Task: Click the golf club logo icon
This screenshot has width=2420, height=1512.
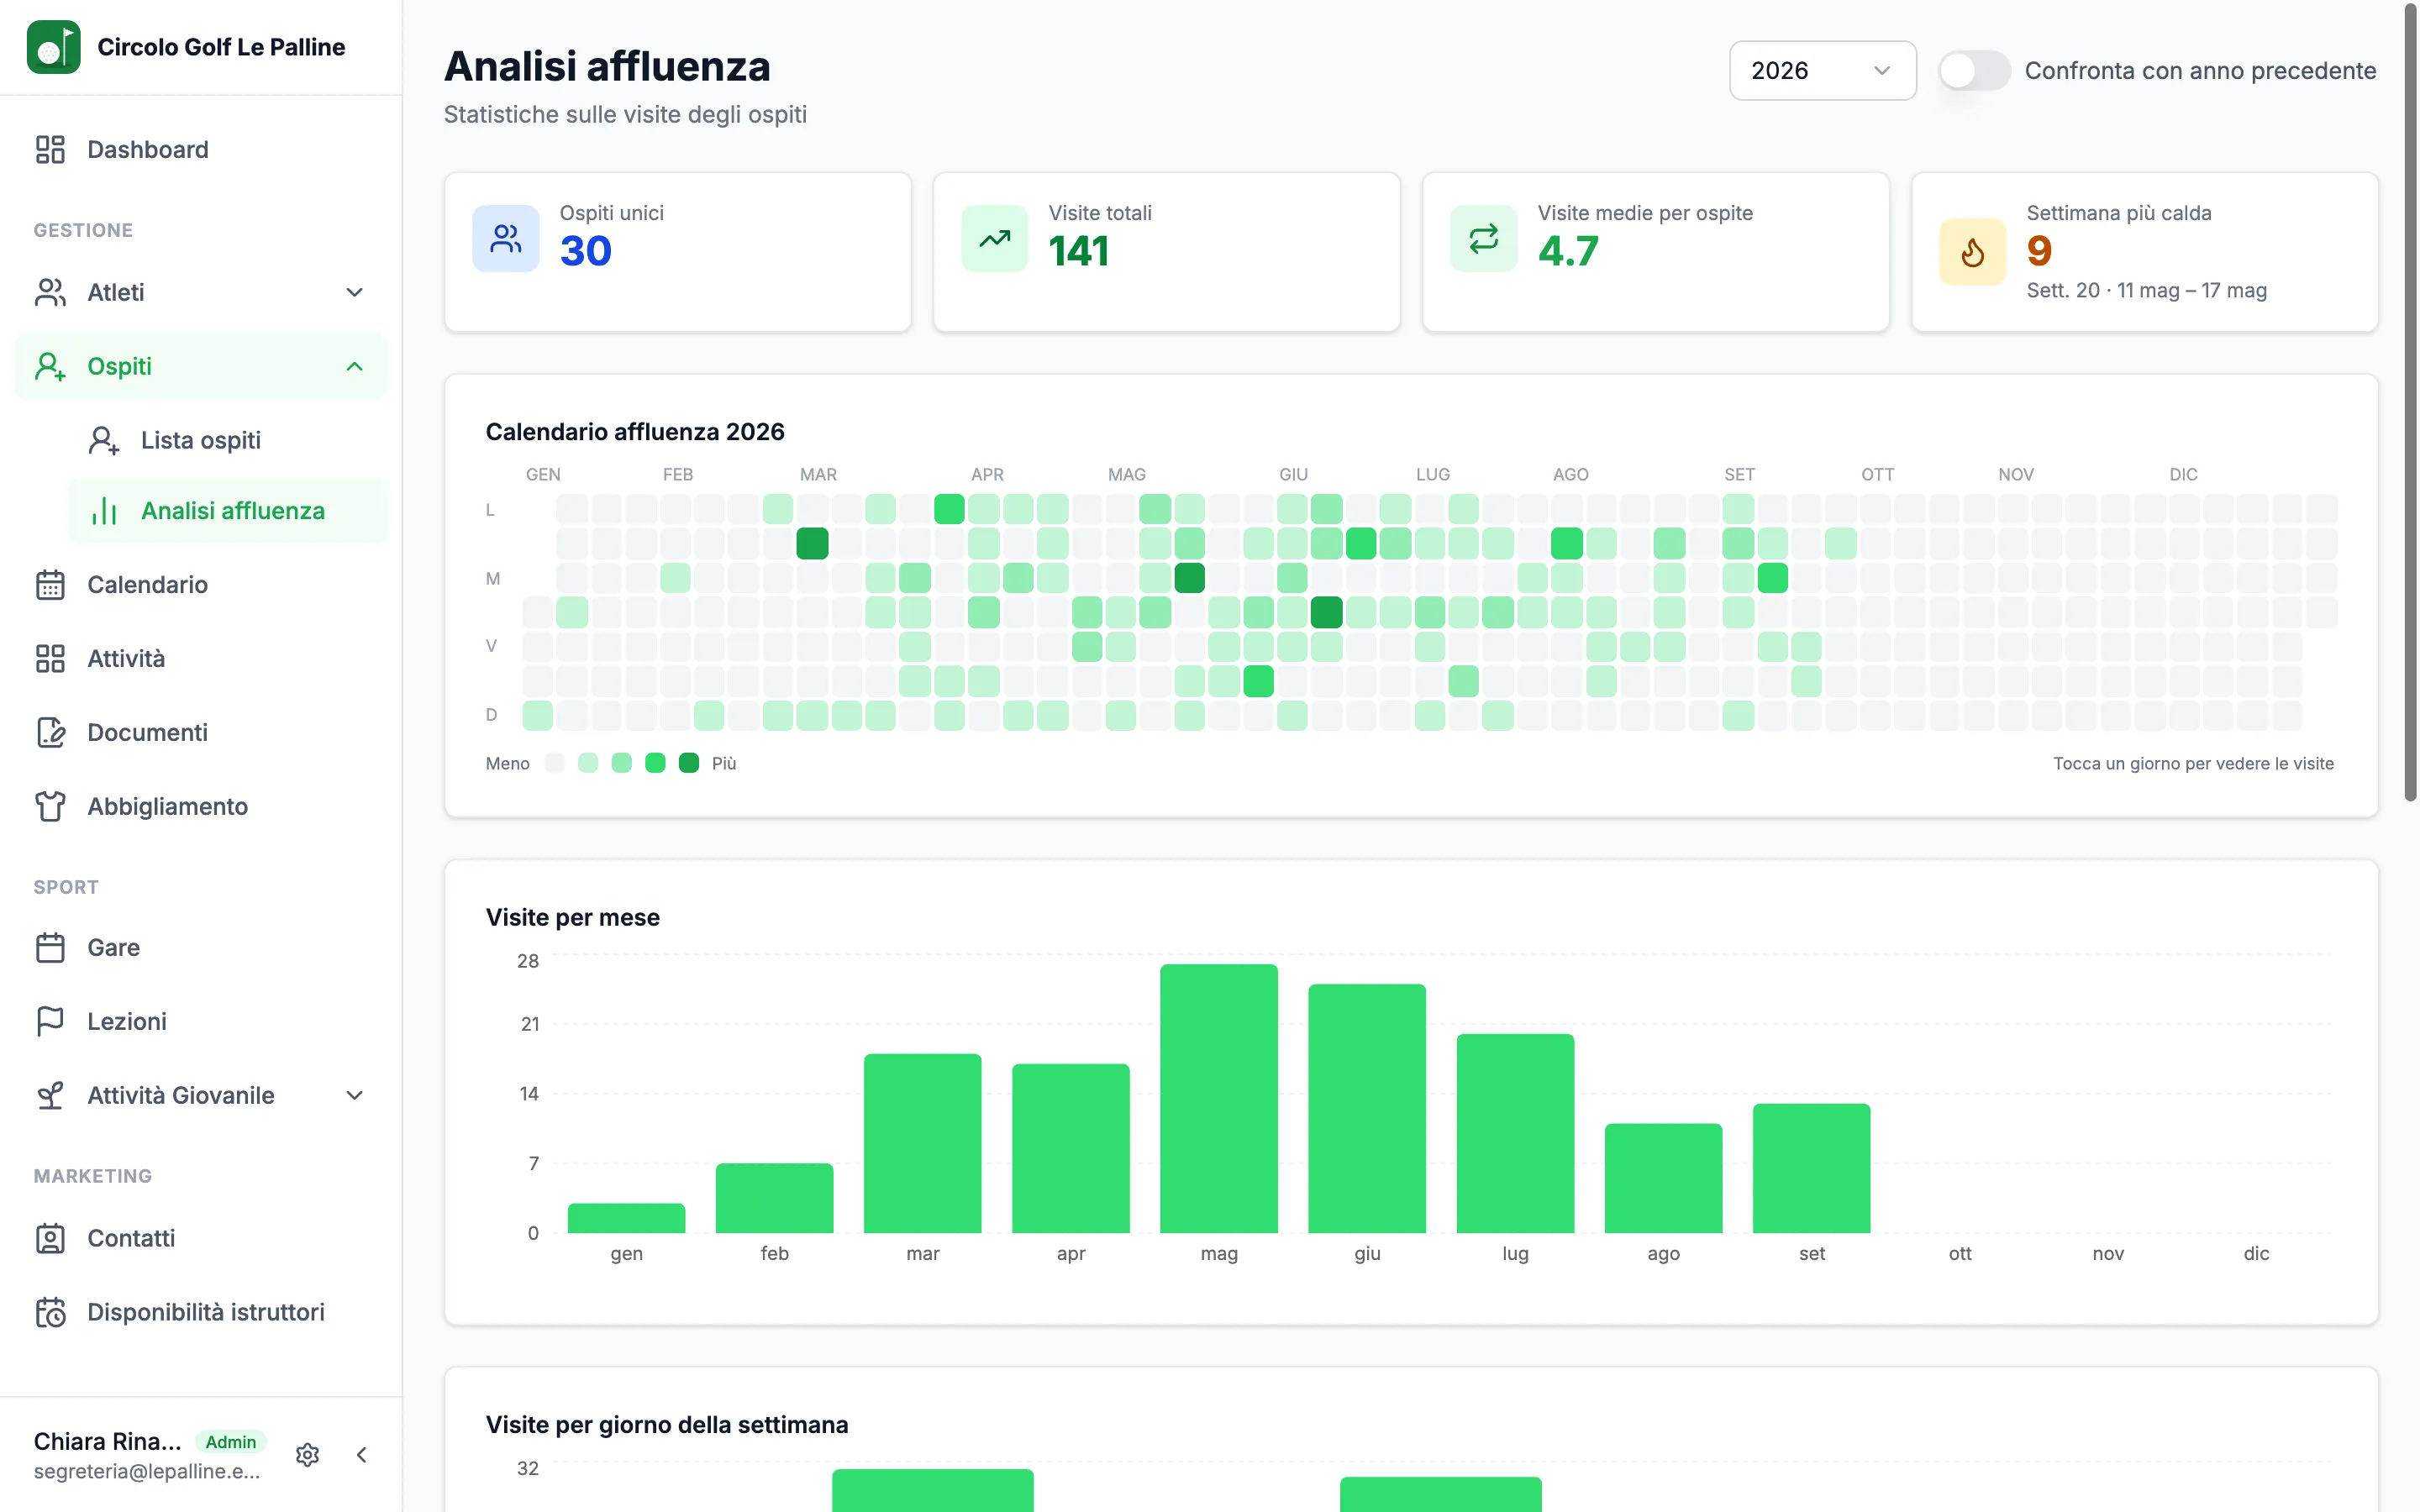Action: [53, 47]
